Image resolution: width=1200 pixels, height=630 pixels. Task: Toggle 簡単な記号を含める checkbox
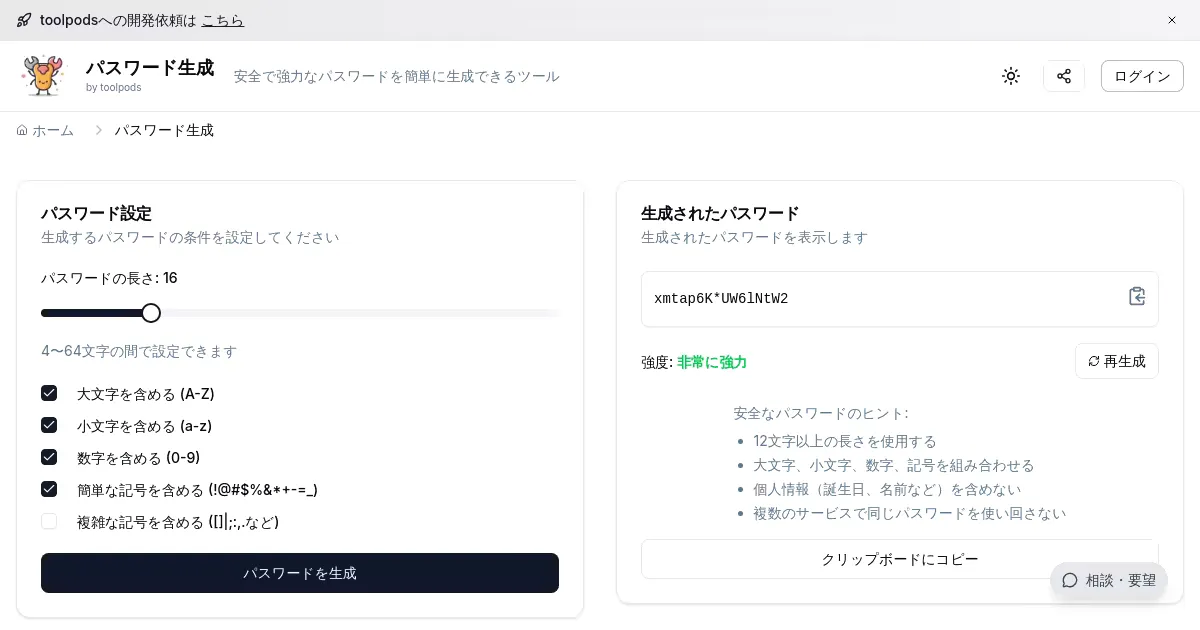pyautogui.click(x=49, y=489)
